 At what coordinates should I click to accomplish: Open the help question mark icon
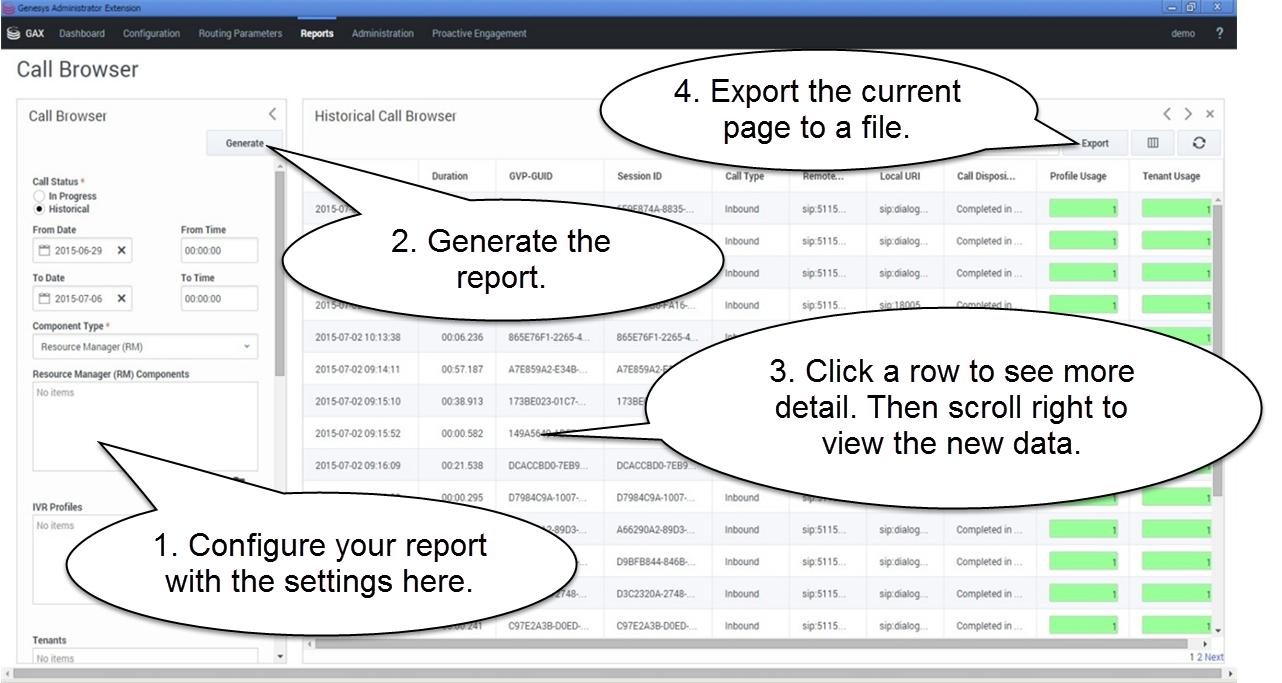coord(1219,33)
